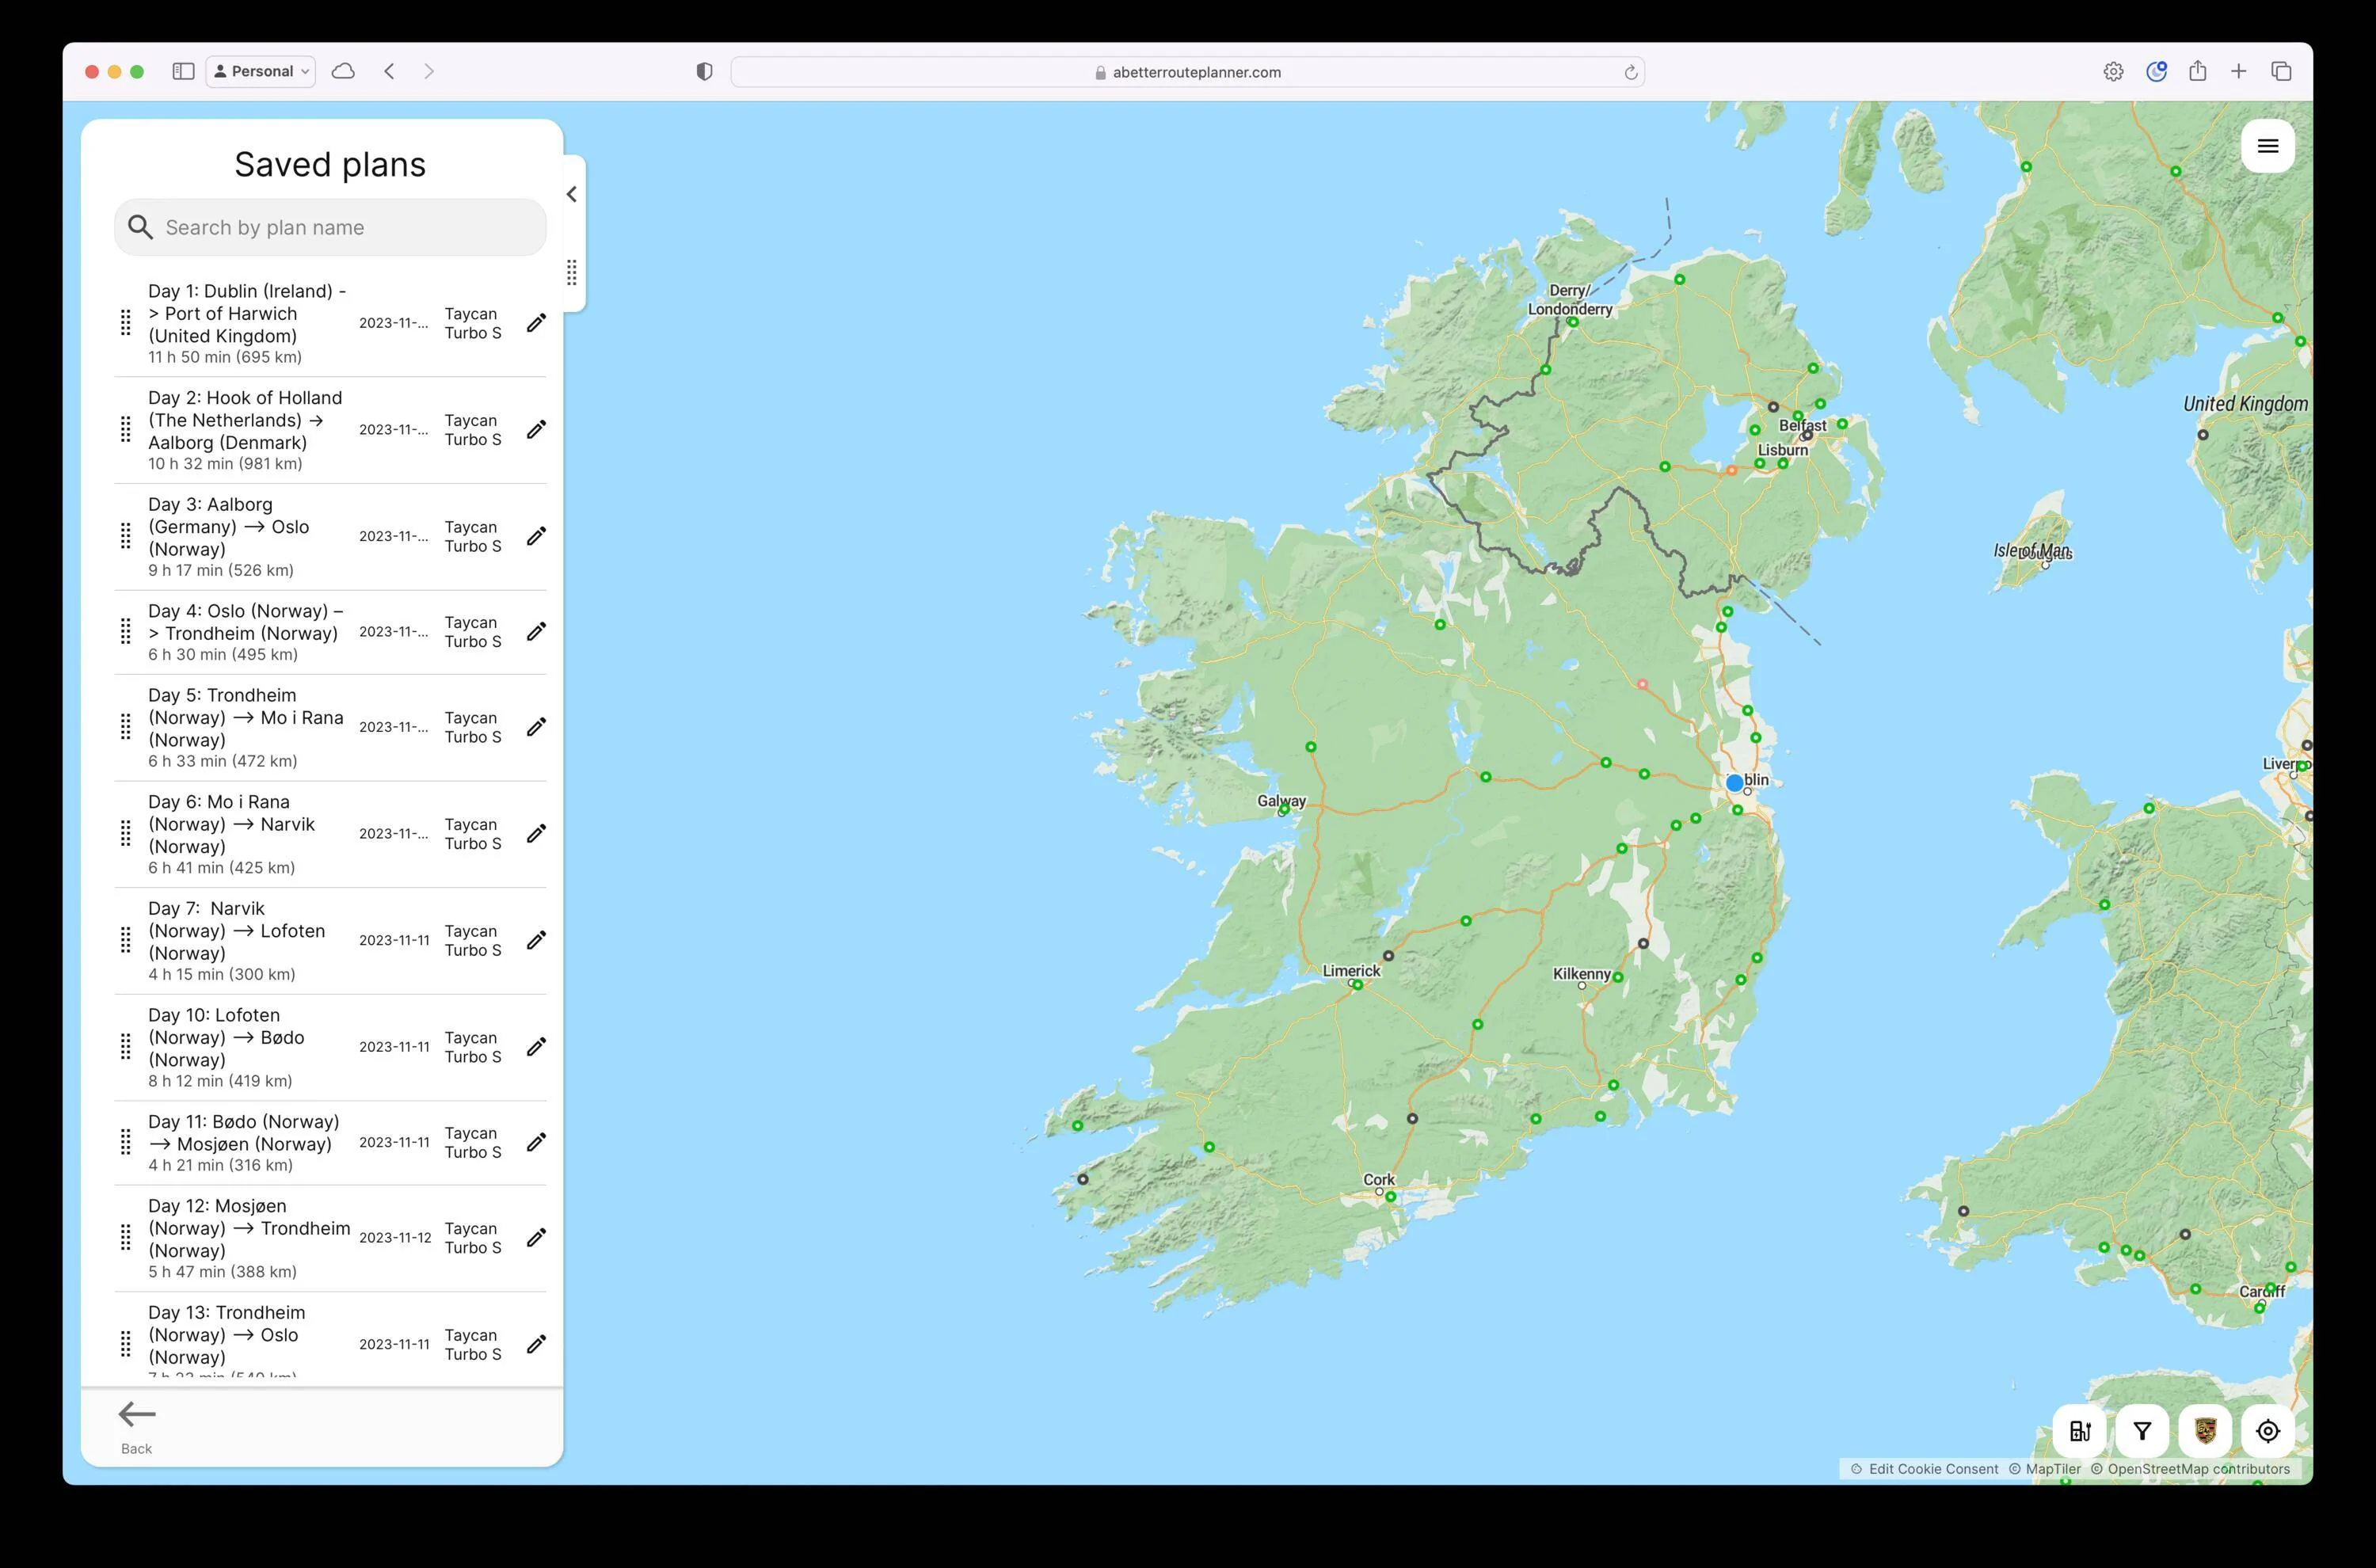Open the blue circular extension in Safari toolbar
The image size is (2376, 1568).
[2156, 71]
